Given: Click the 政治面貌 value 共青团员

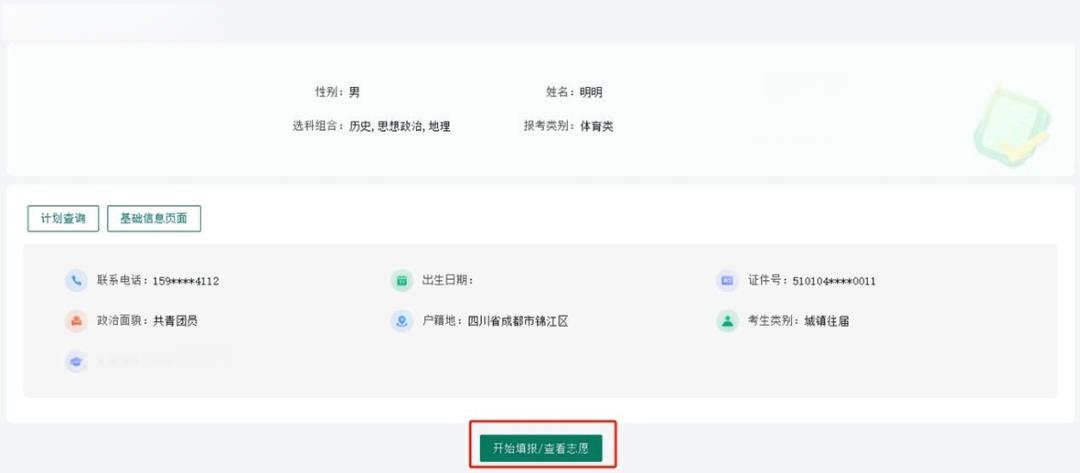Looking at the screenshot, I should (x=176, y=321).
